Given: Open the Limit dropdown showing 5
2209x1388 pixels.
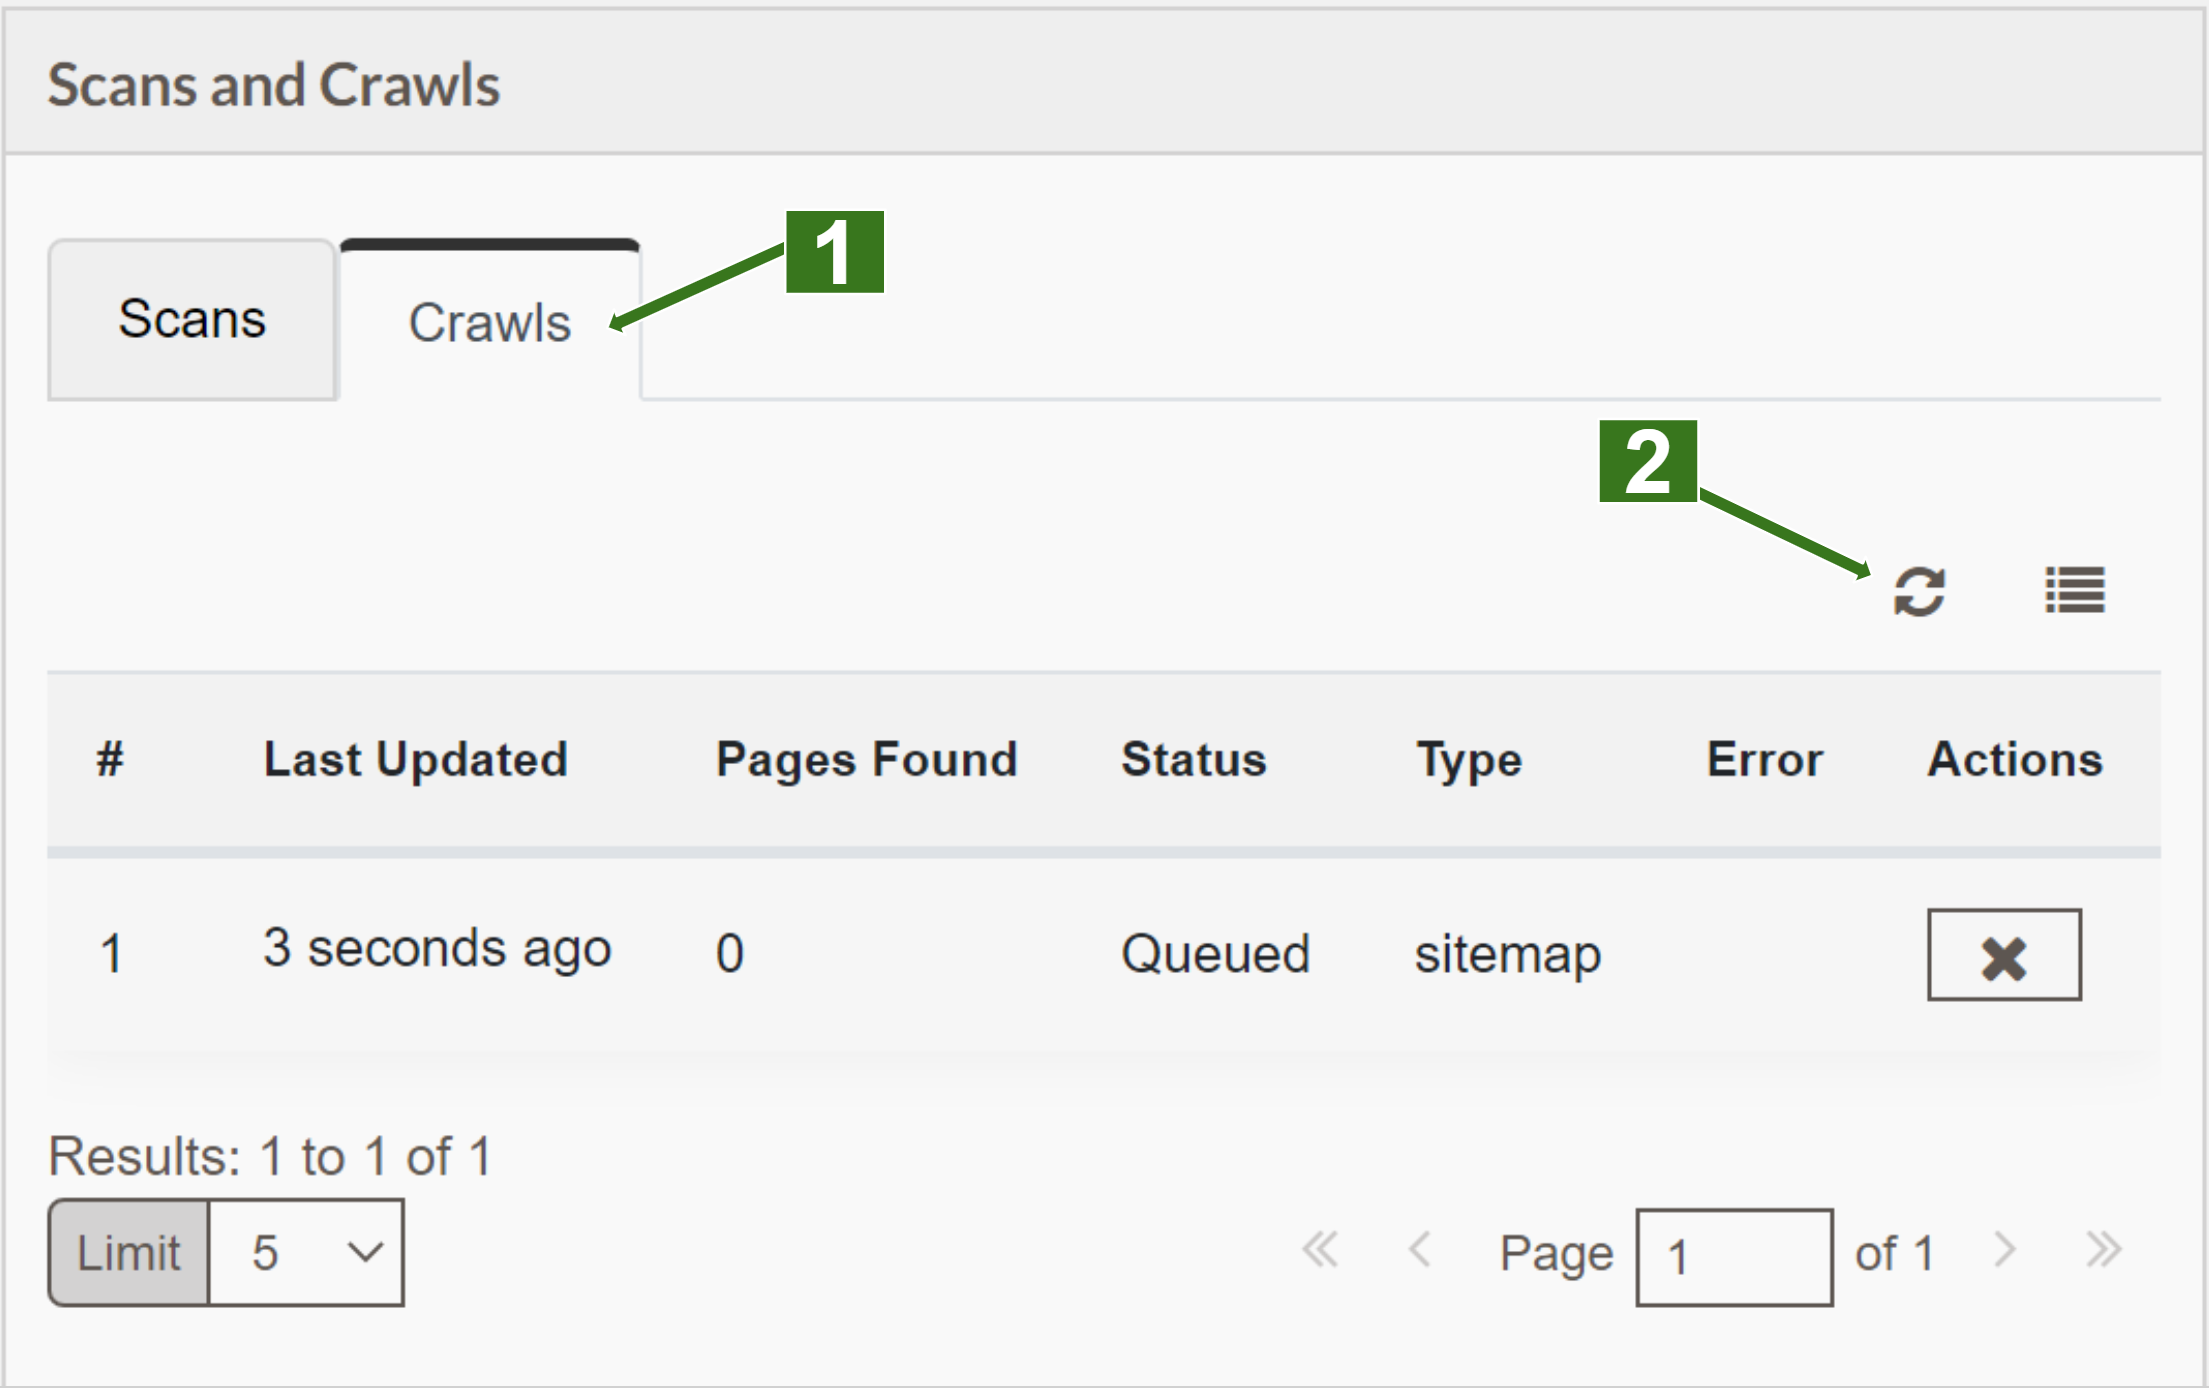Looking at the screenshot, I should [306, 1253].
